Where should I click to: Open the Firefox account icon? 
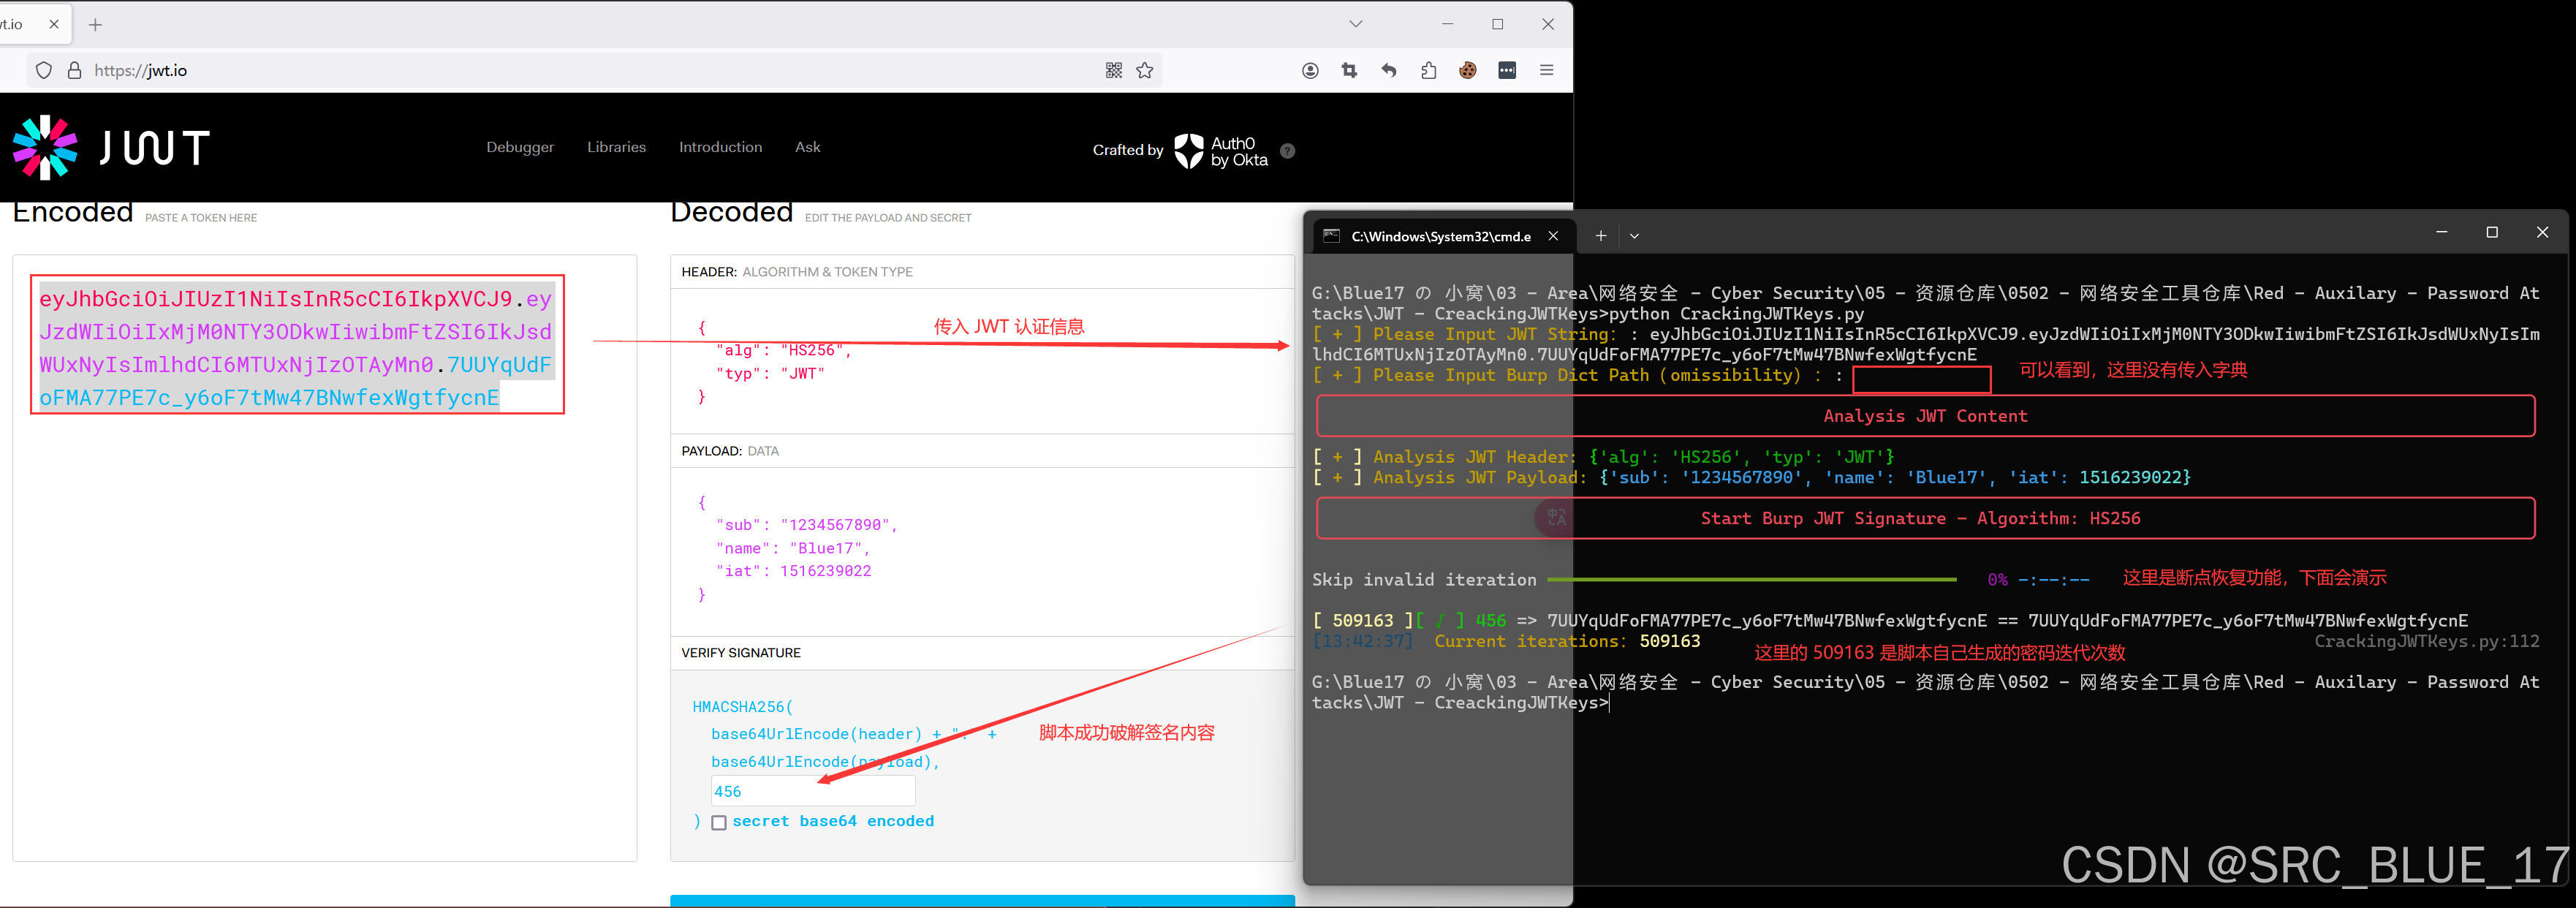point(1310,70)
